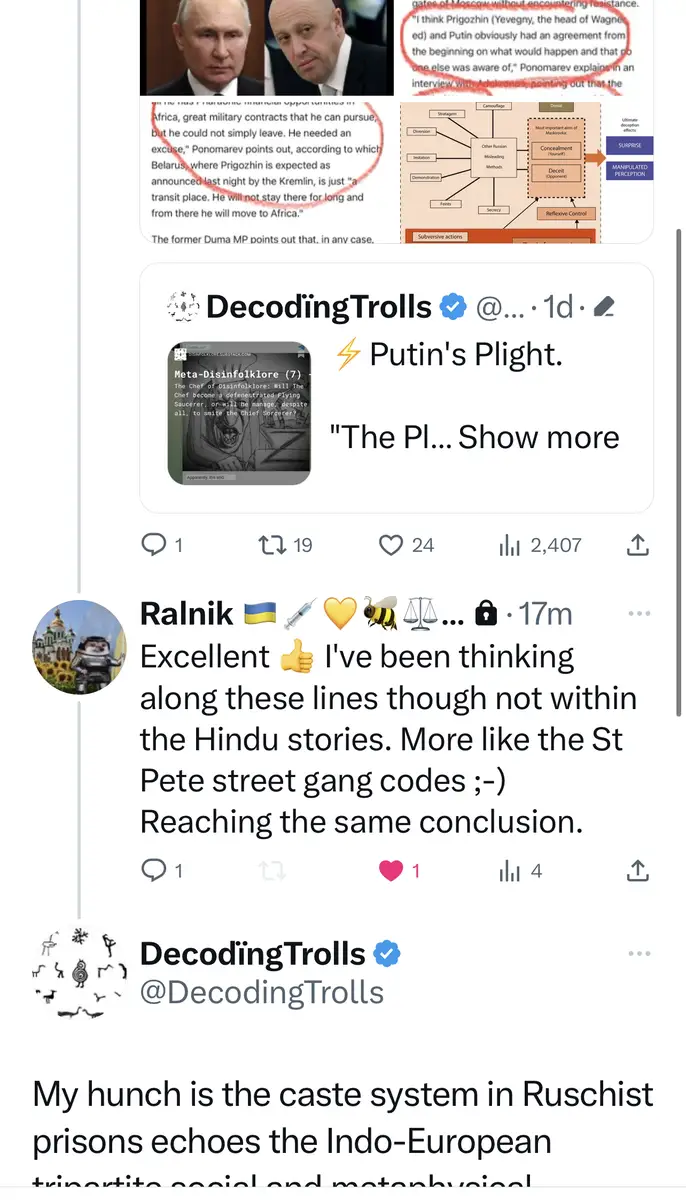Reply to the DecodingTrolls thread tweet

tap(153, 545)
